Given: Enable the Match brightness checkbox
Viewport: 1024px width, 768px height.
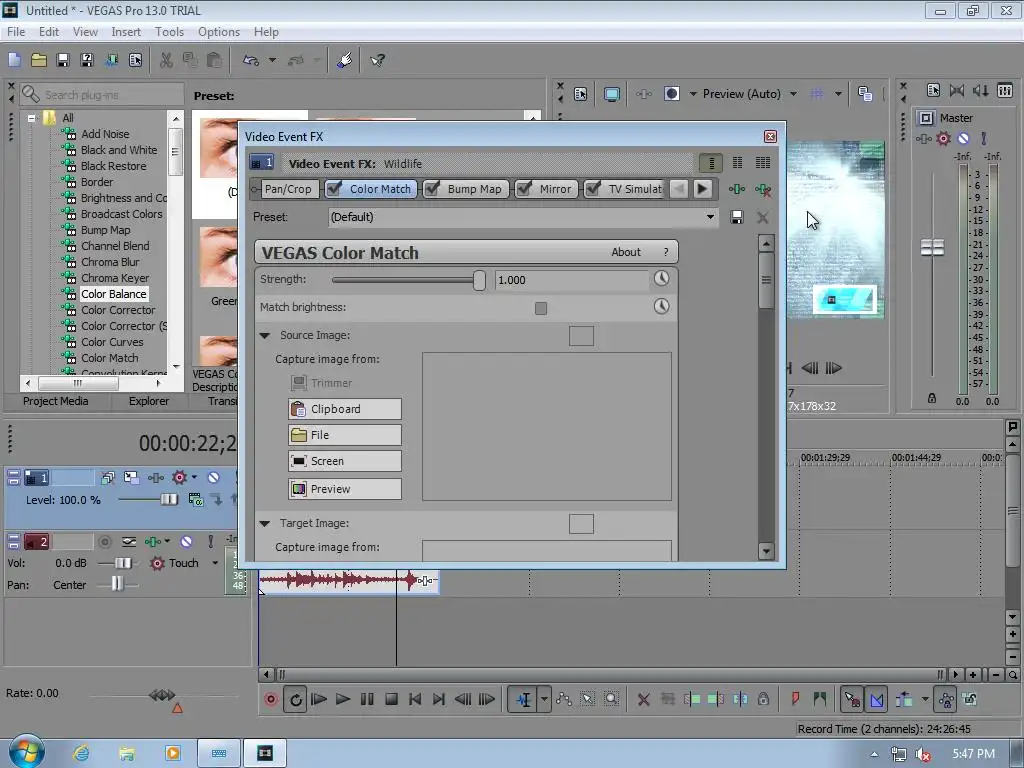Looking at the screenshot, I should (541, 308).
